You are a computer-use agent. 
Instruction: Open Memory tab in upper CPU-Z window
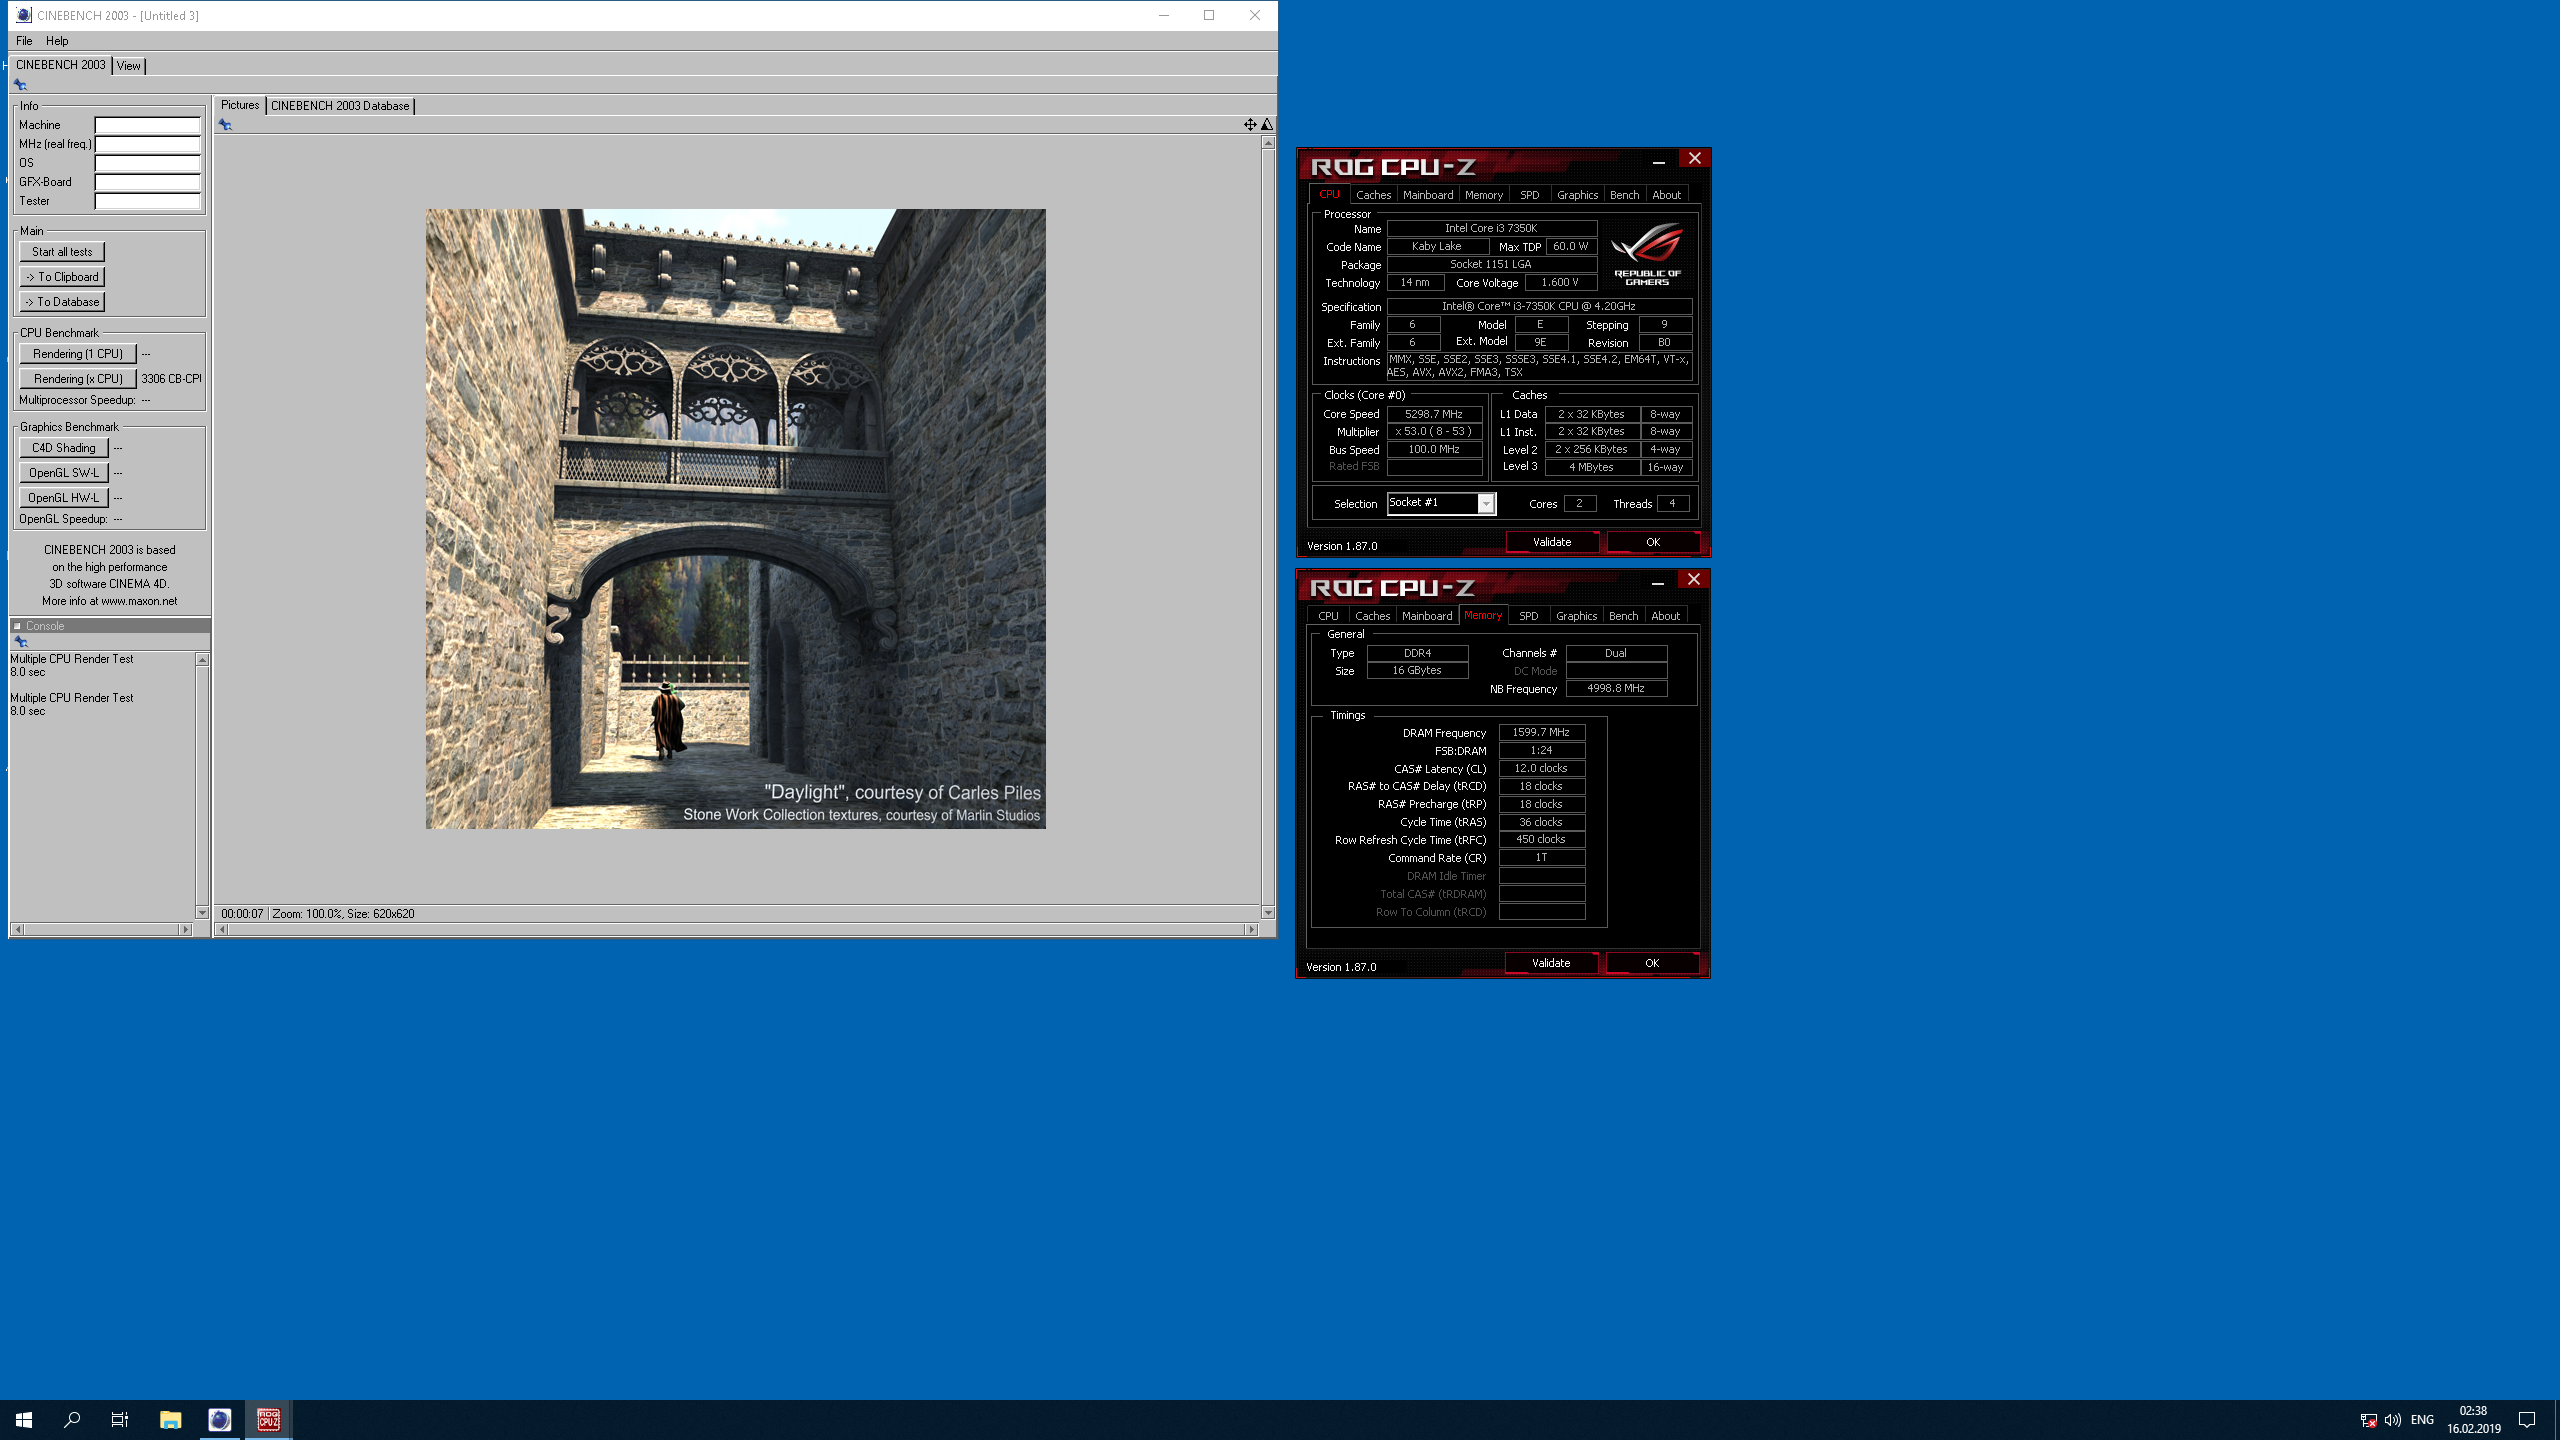click(x=1484, y=195)
